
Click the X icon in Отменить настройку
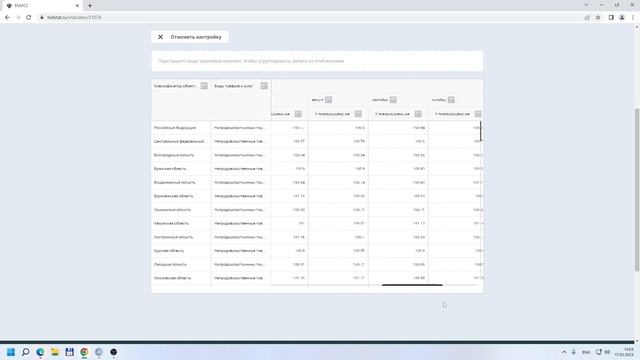(x=160, y=37)
